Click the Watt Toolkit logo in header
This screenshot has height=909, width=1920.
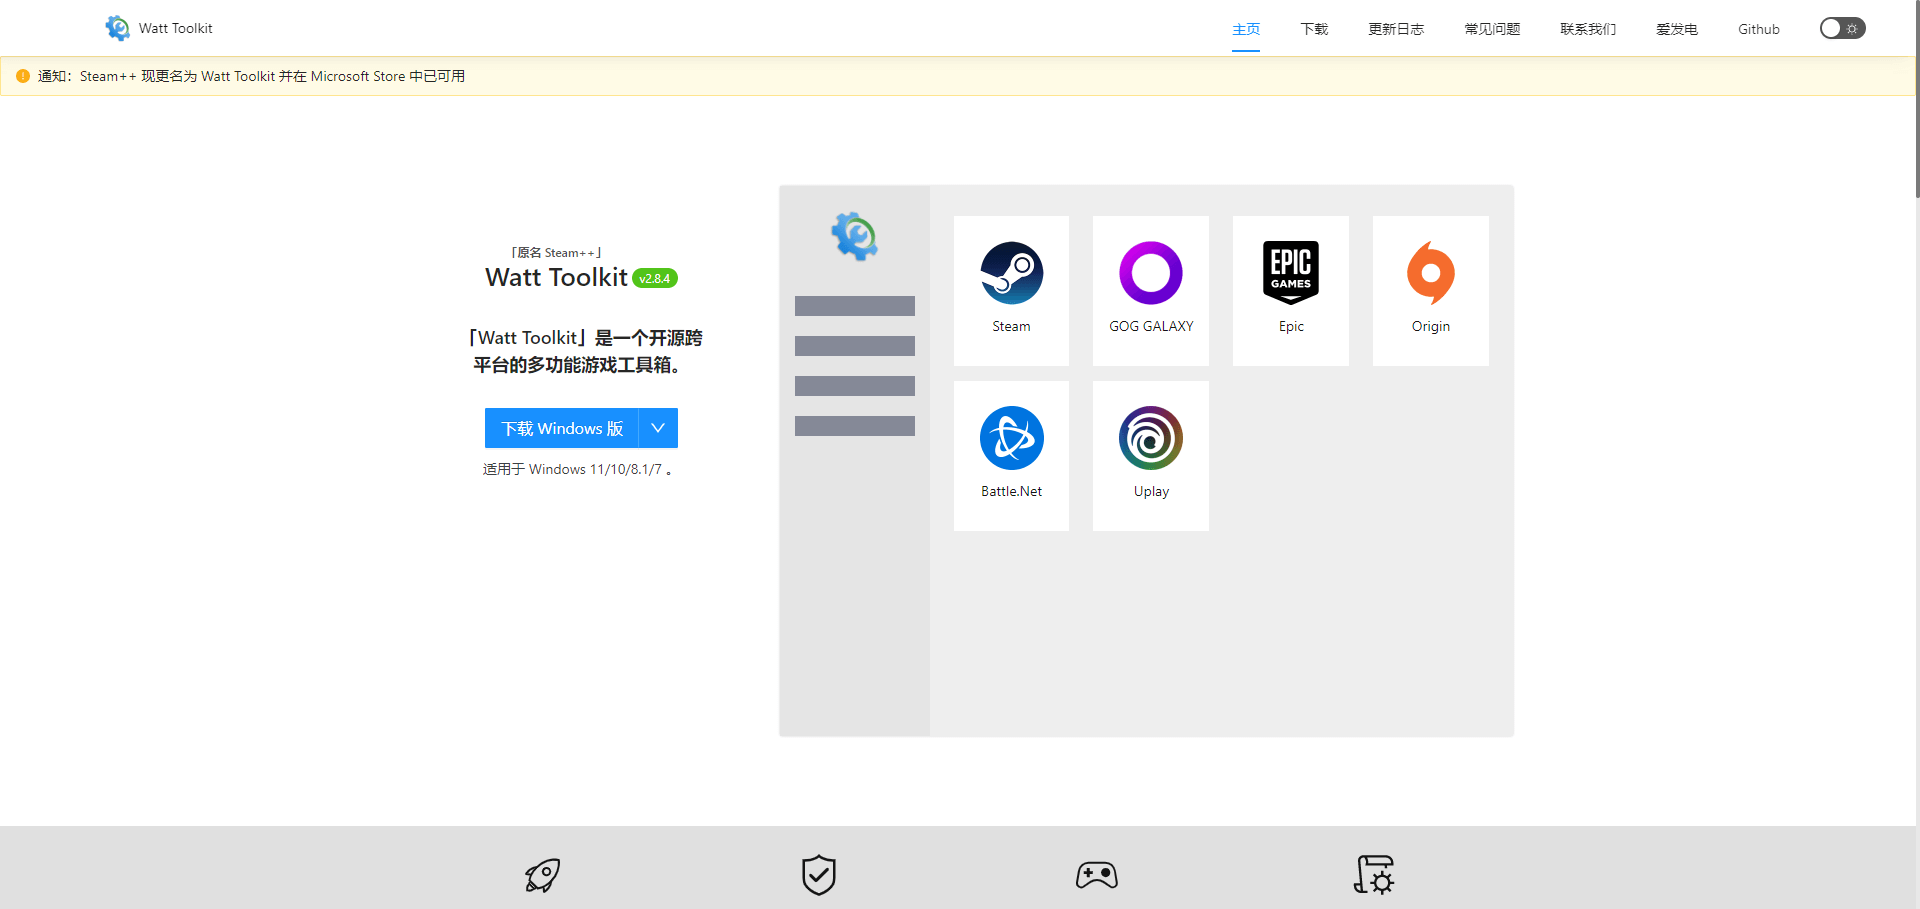(118, 28)
